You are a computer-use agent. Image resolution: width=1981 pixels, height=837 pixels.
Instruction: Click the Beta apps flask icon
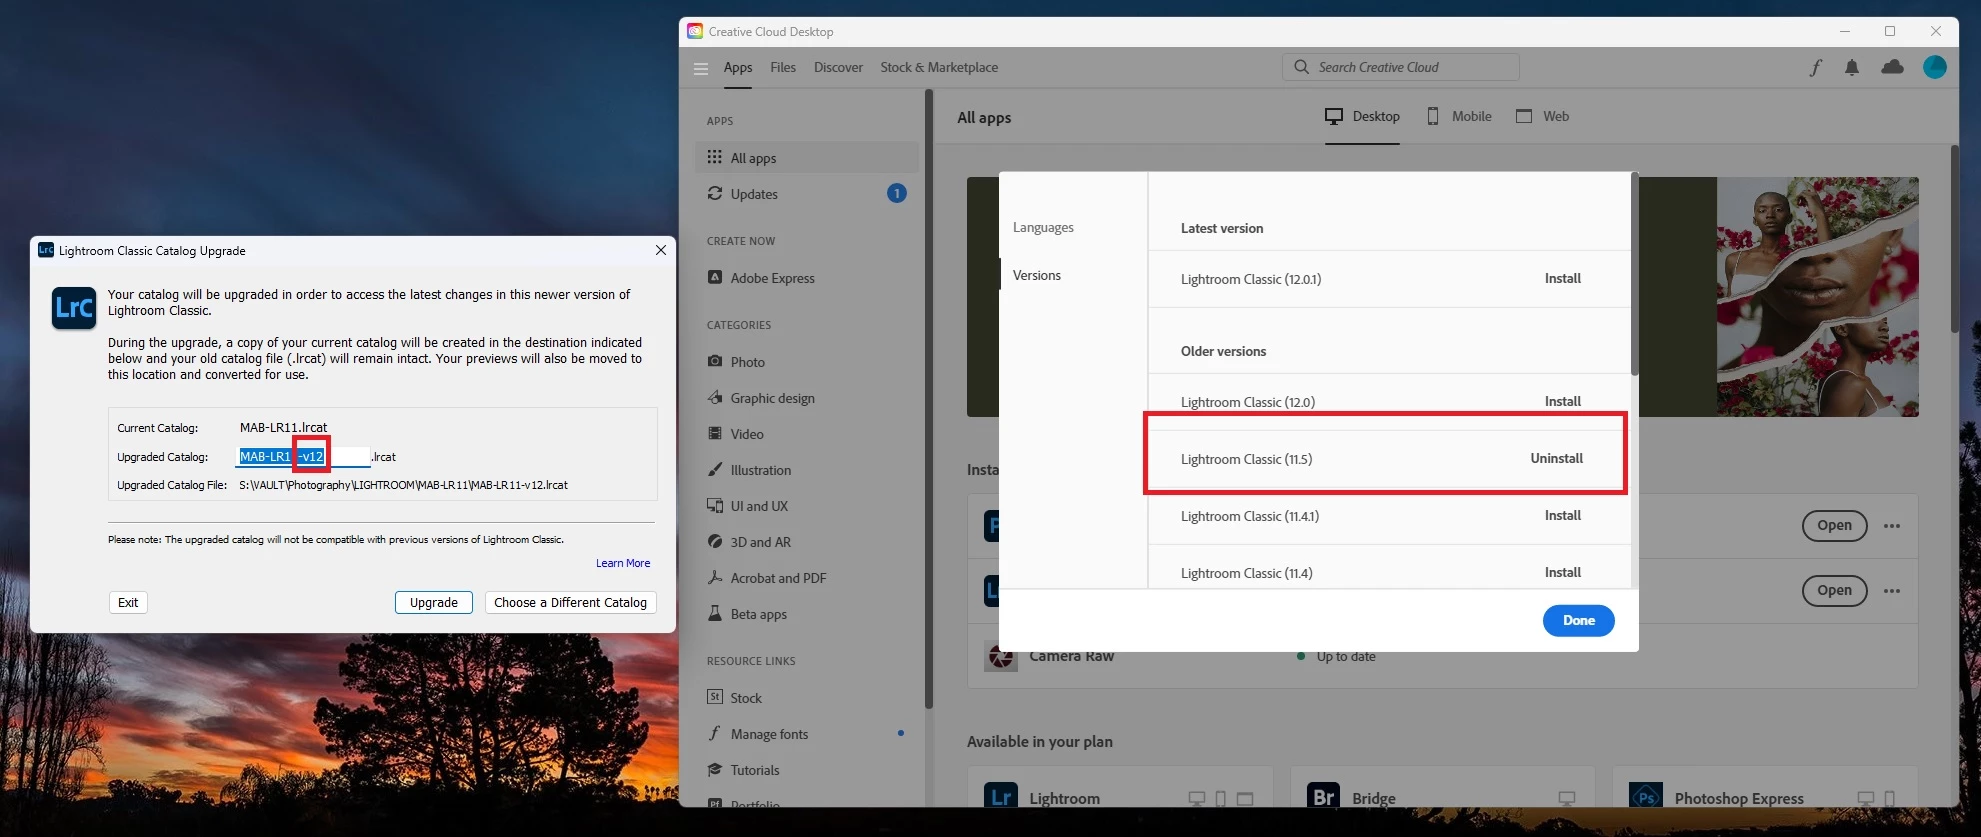tap(715, 613)
